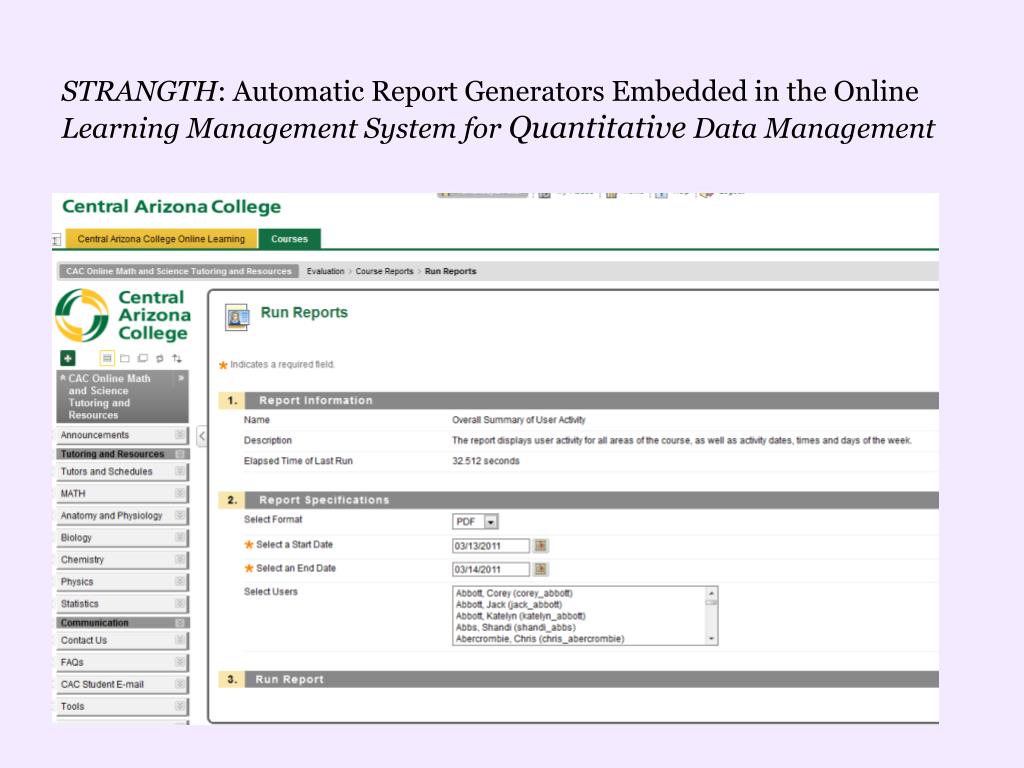Open the Chemistry course menu link
This screenshot has width=1024, height=768.
(x=82, y=560)
